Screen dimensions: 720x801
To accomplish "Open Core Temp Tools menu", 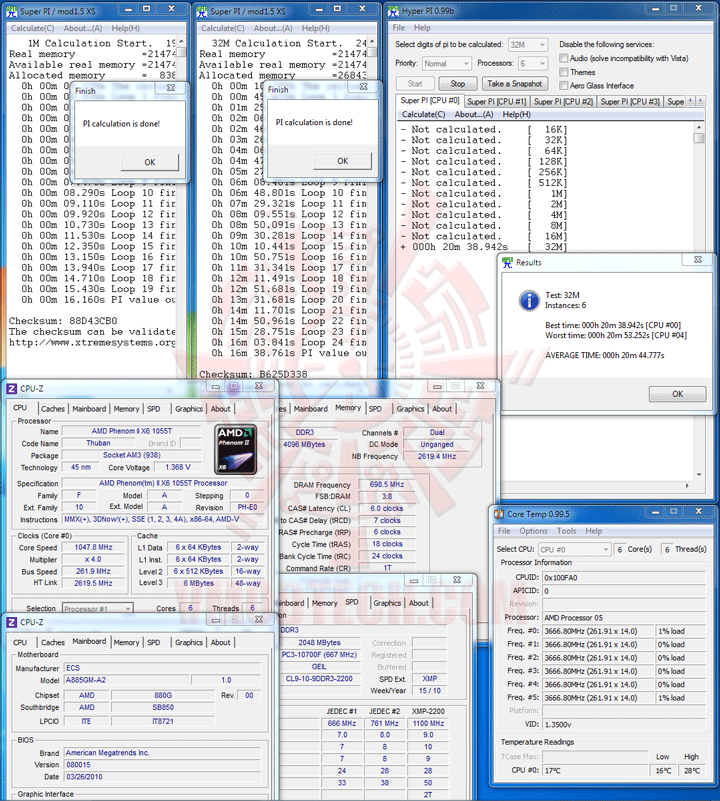I will tap(566, 531).
